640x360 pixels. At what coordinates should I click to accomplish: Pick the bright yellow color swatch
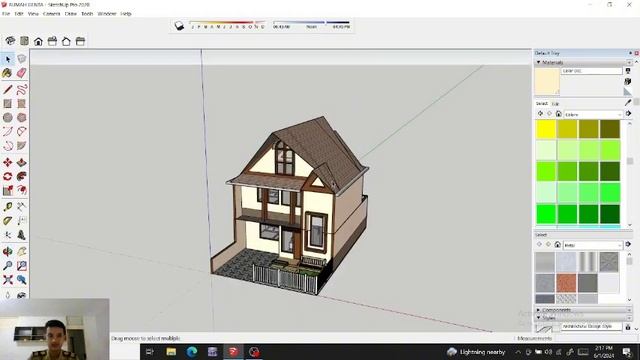546,129
